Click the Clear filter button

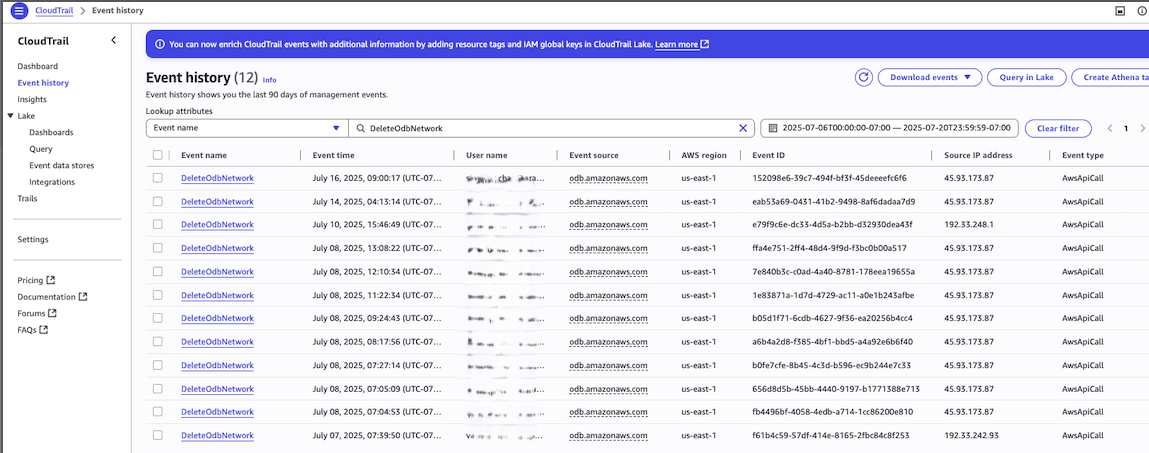[1058, 128]
